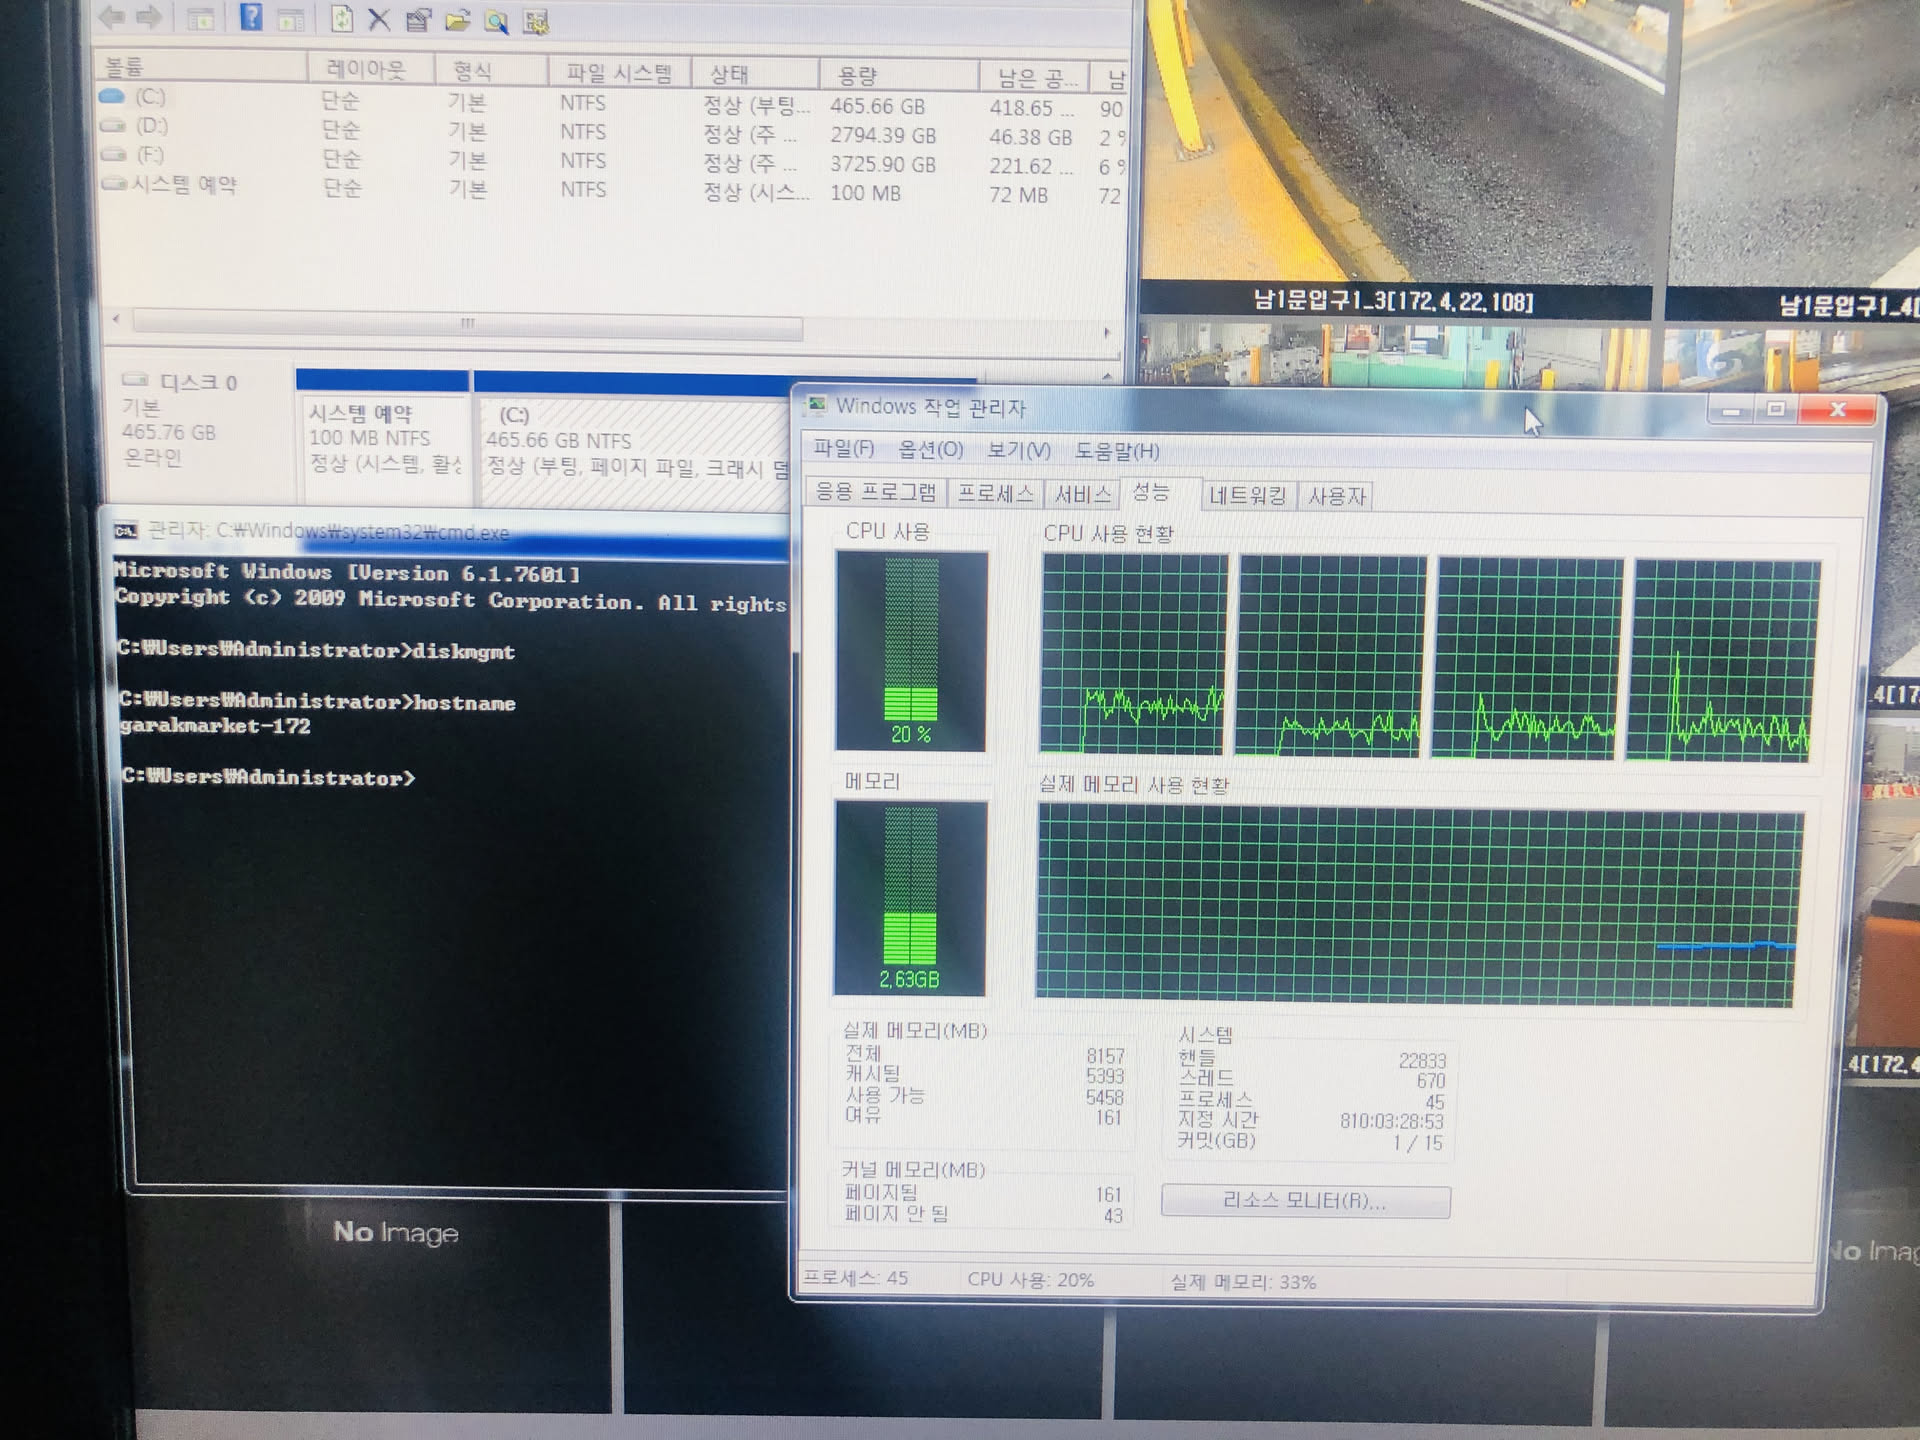1920x1440 pixels.
Task: Open the 옵션(O) menu in Task Manager
Action: pyautogui.click(x=930, y=450)
